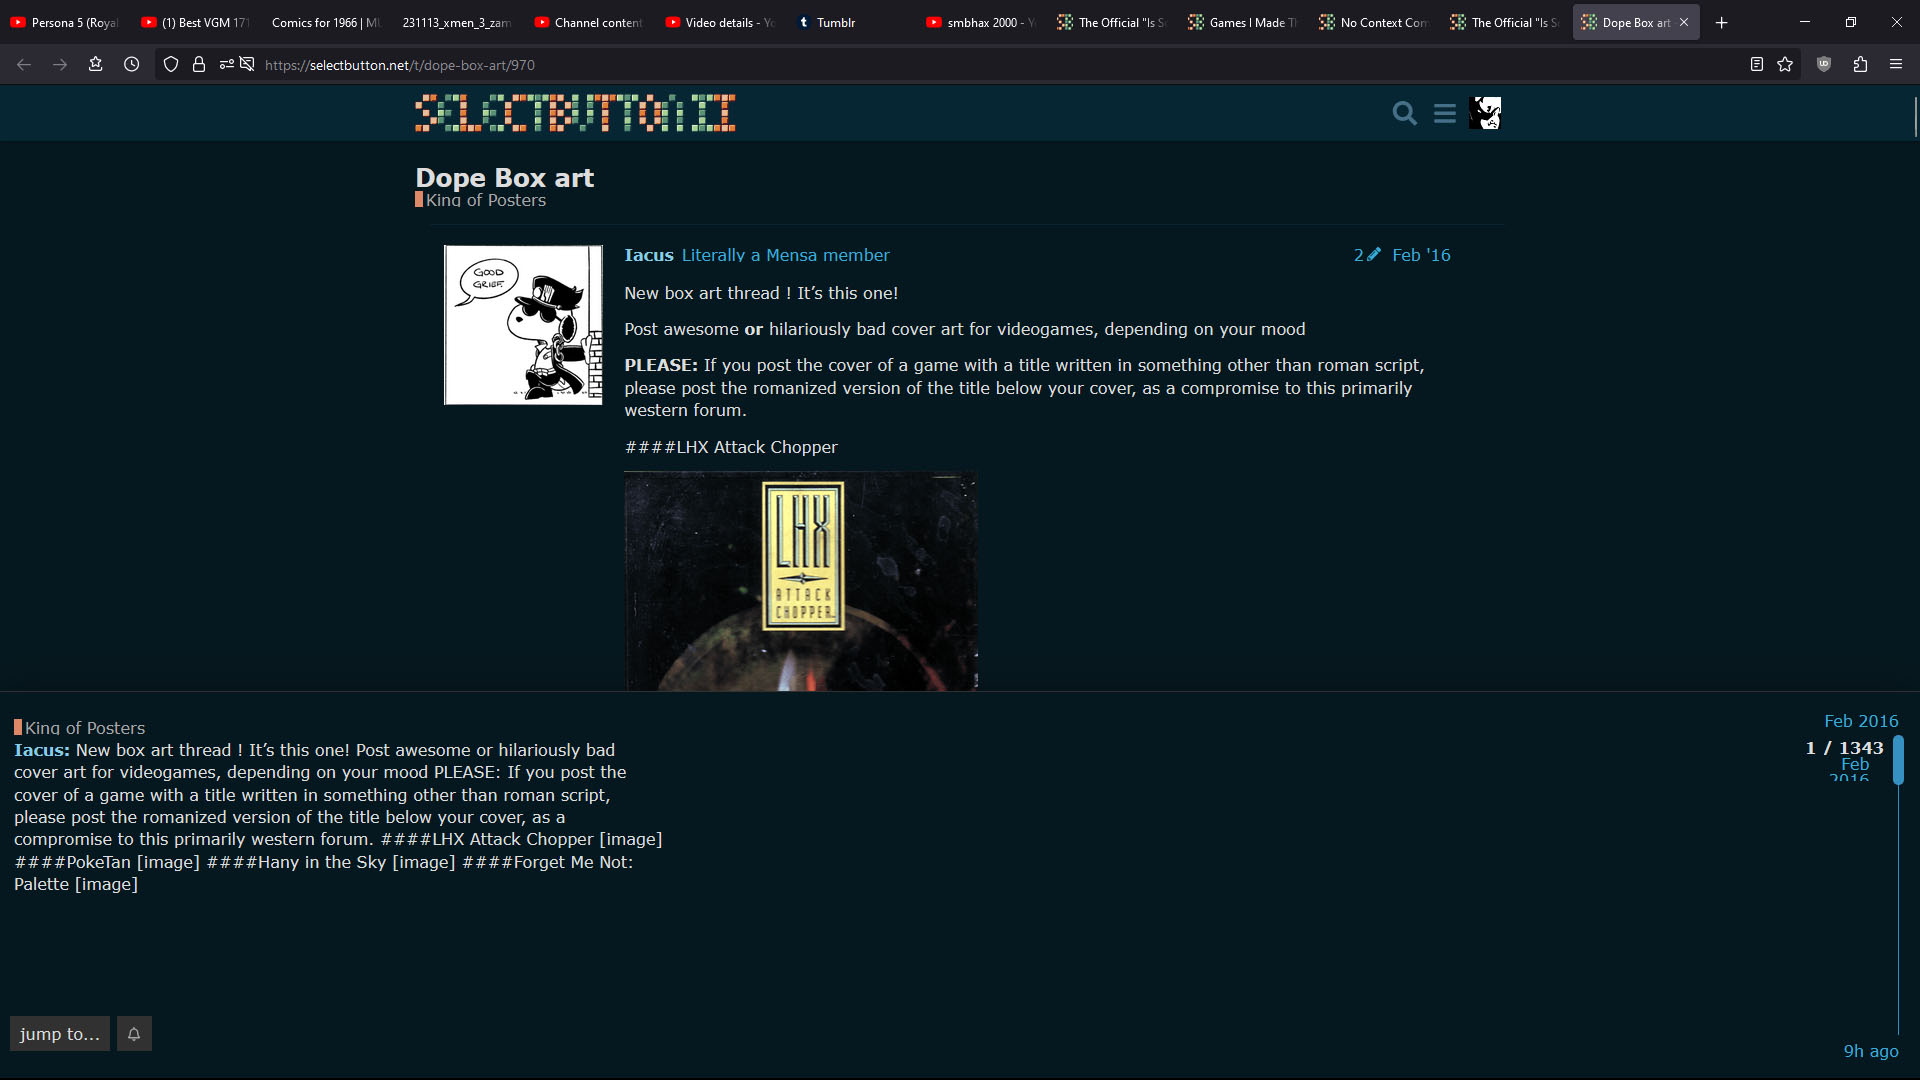
Task: Open the browser extensions puzzle icon
Action: (1860, 64)
